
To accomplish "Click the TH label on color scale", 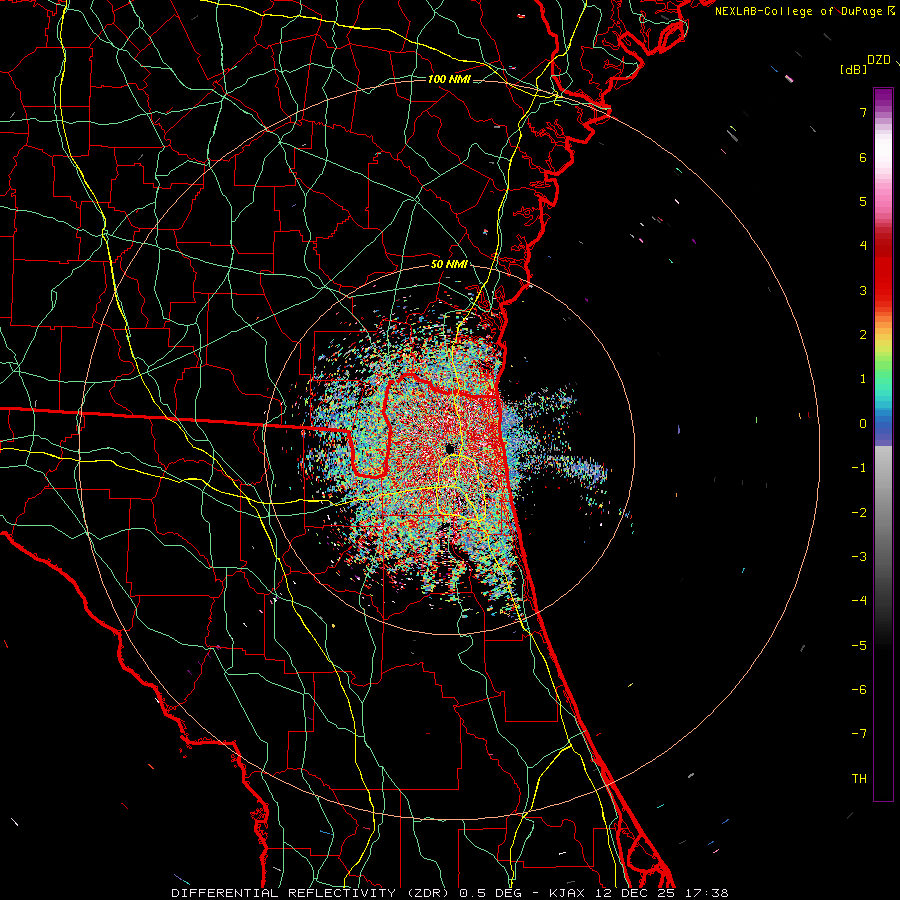I will [x=859, y=779].
